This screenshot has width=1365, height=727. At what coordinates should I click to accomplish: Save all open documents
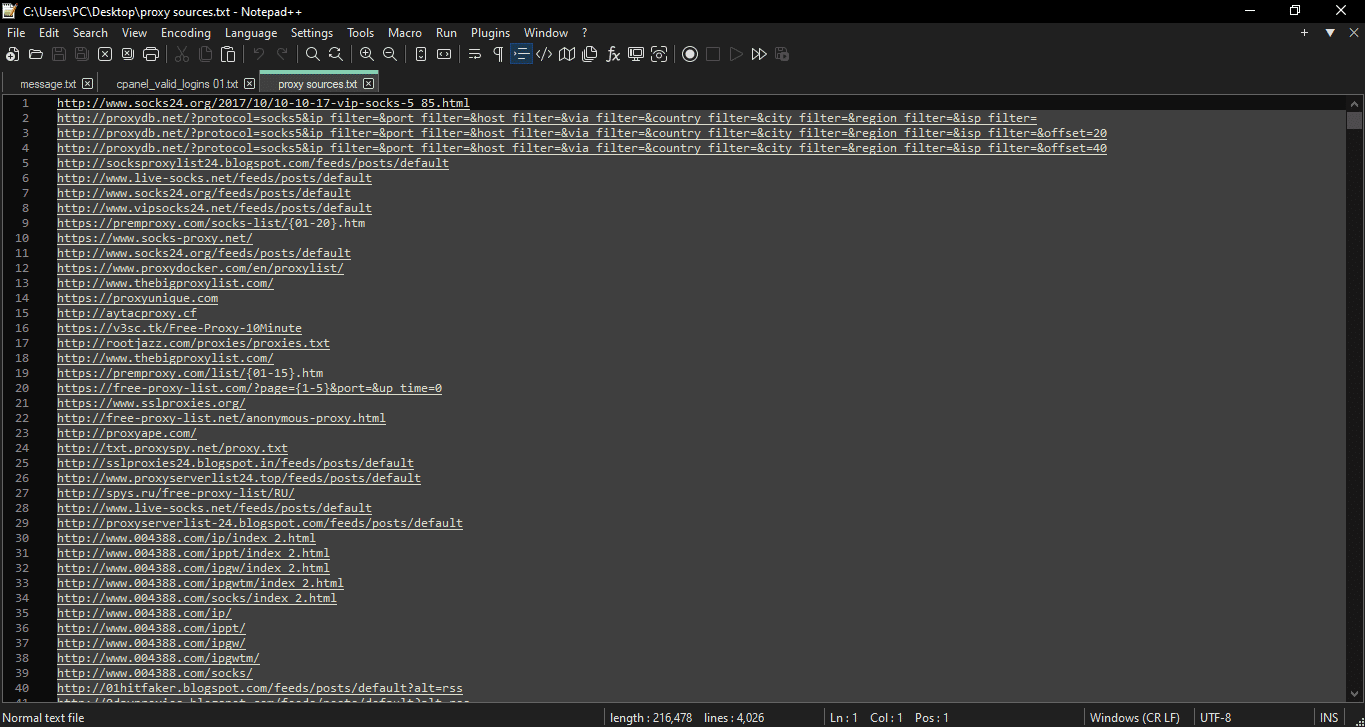pos(80,54)
